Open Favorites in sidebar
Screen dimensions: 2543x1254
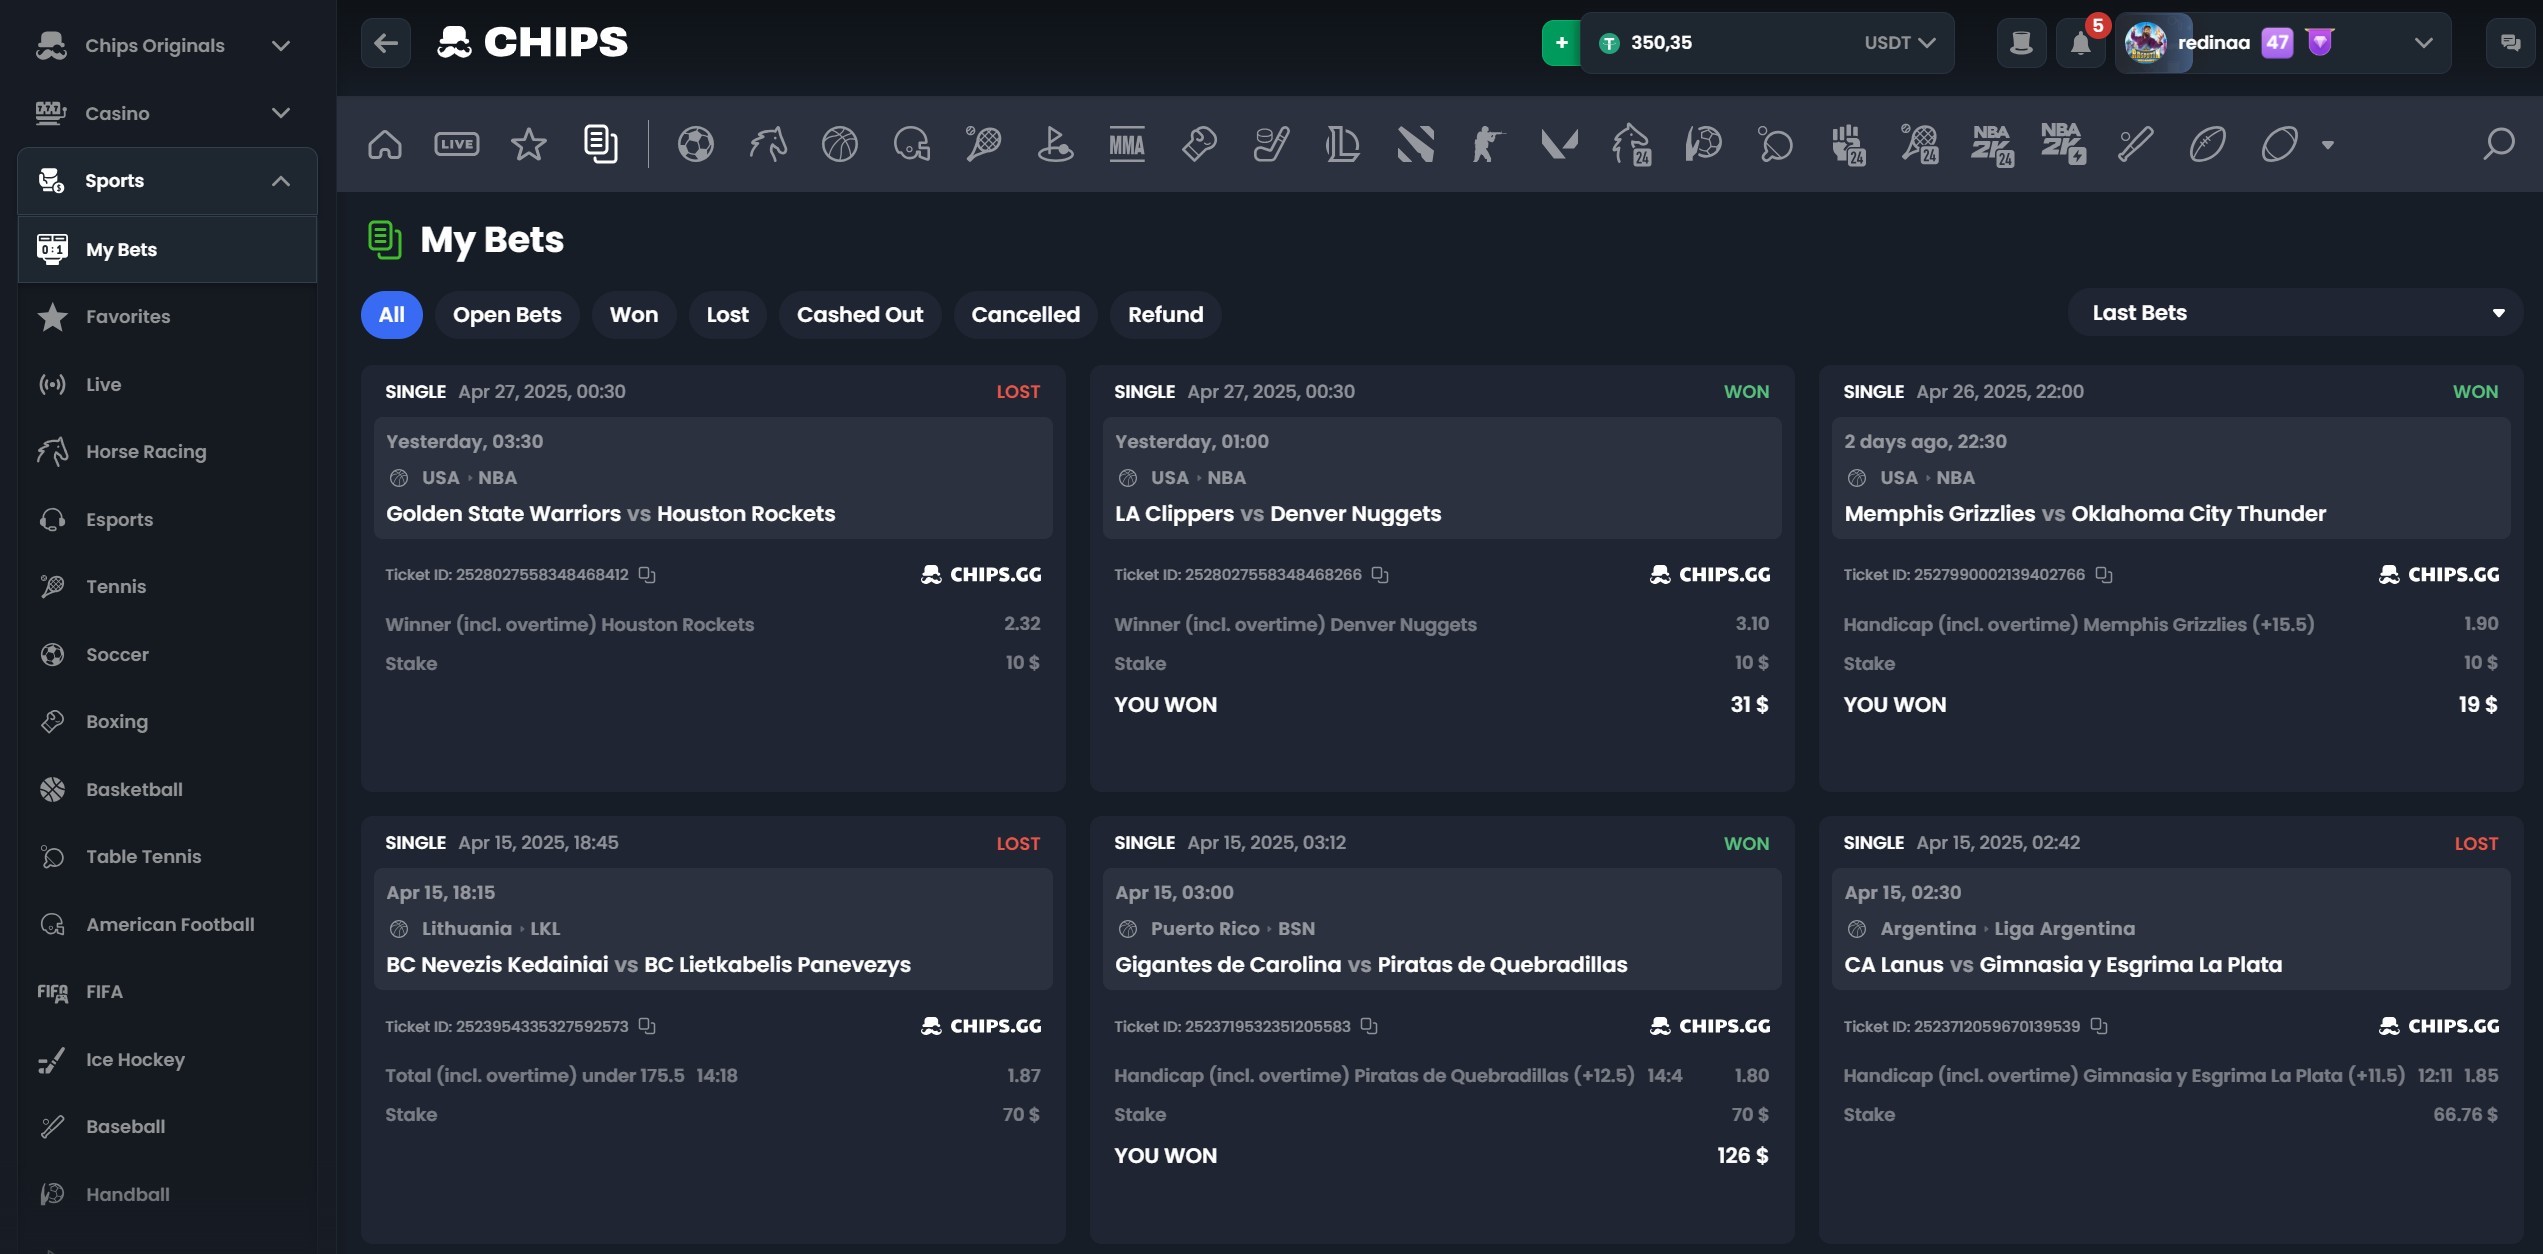[167, 317]
